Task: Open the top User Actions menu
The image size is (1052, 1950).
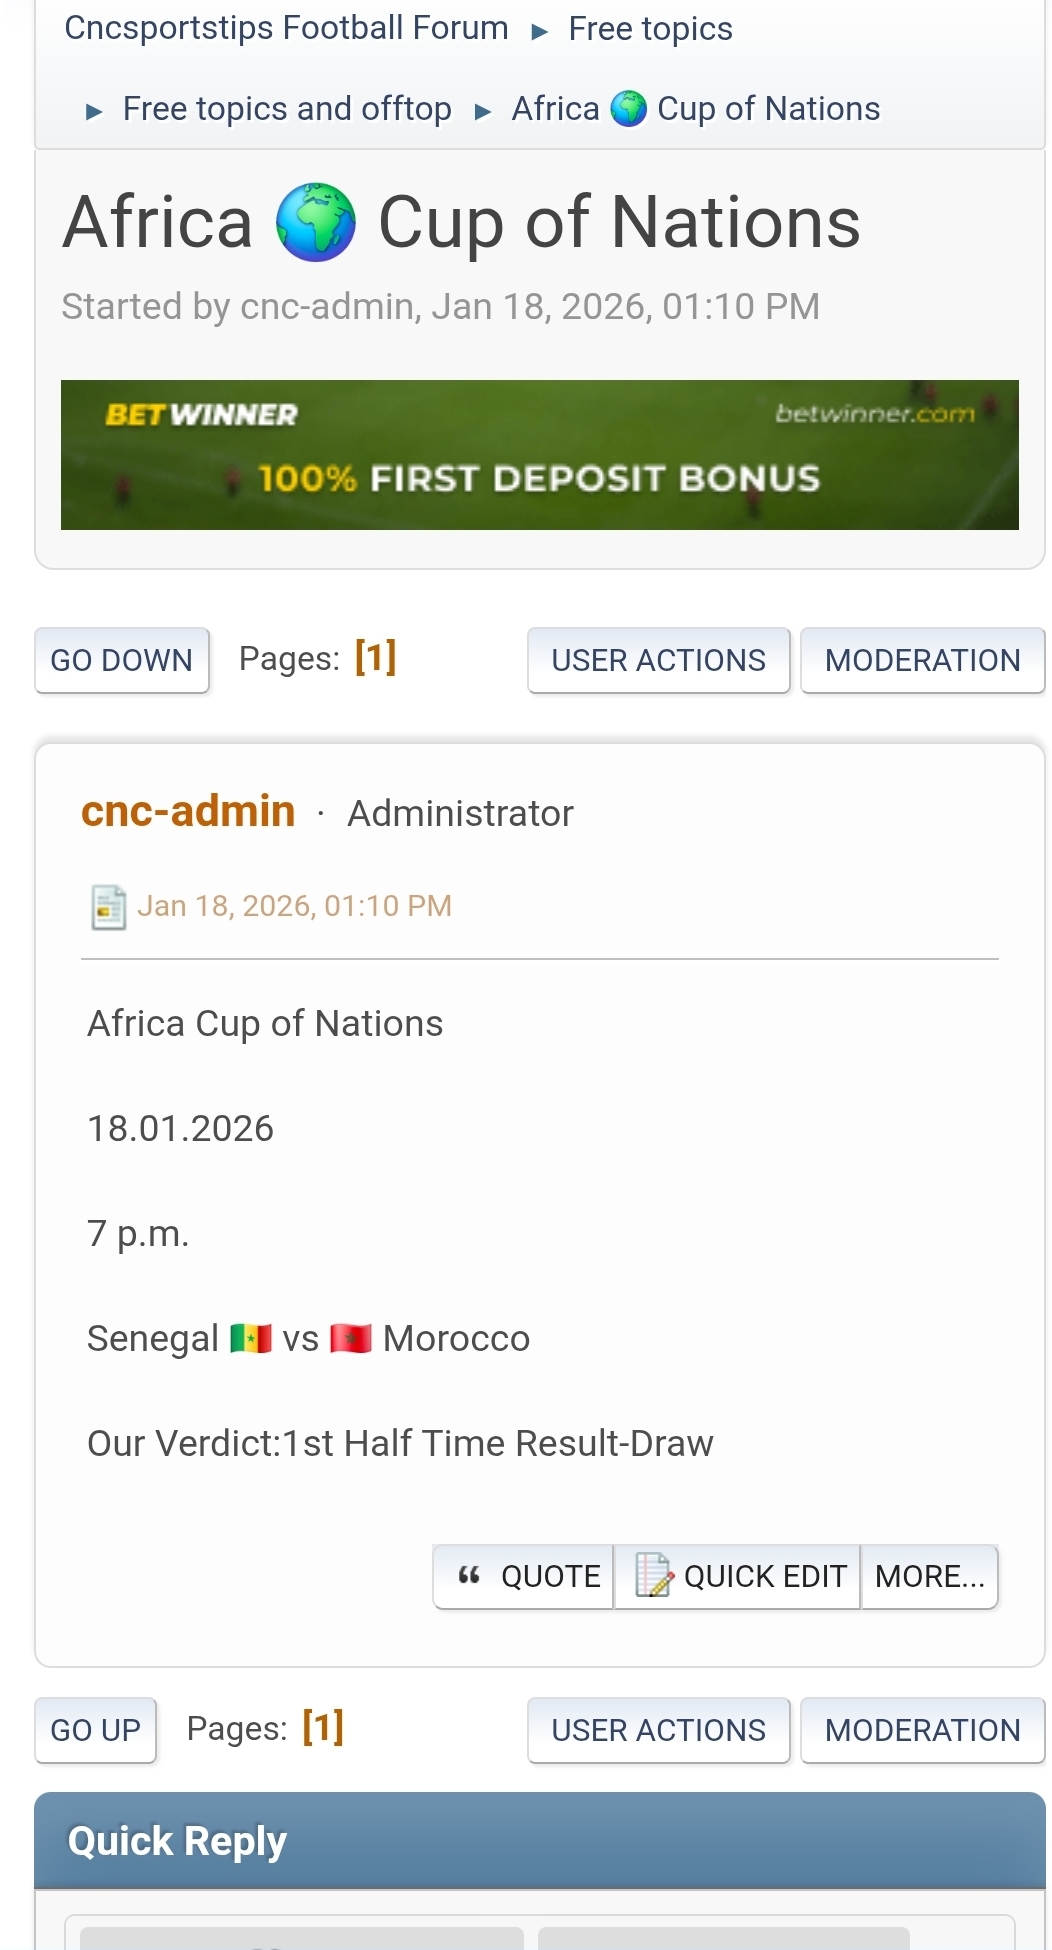Action: click(658, 660)
